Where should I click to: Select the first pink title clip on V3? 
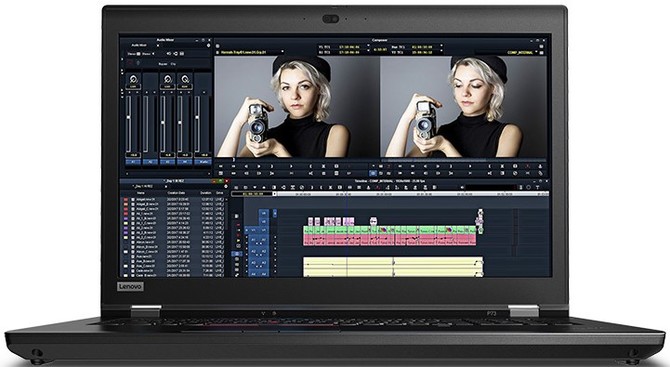tap(311, 221)
